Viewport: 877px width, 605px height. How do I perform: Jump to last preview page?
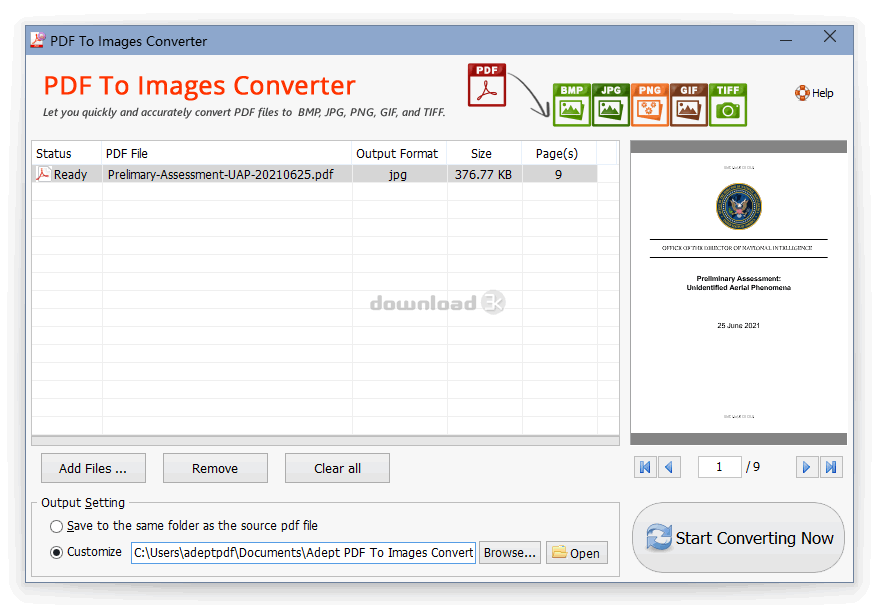pos(831,467)
